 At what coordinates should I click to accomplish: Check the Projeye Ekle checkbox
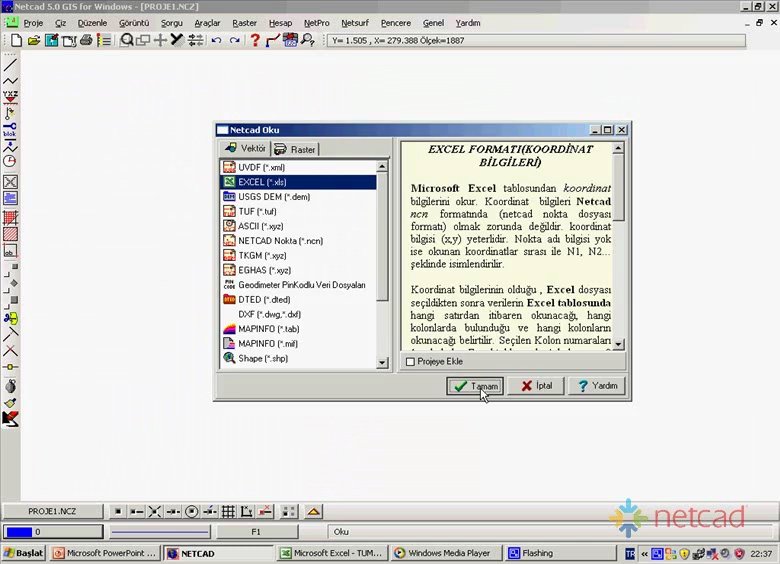tap(410, 362)
